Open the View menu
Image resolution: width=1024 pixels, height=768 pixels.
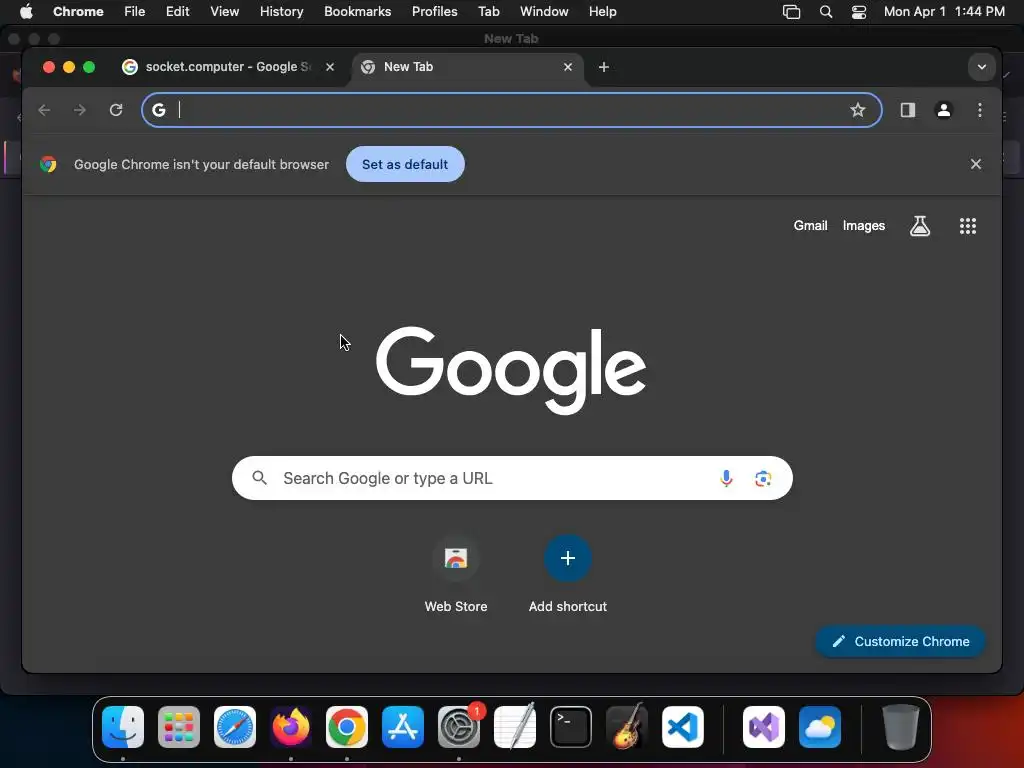(x=224, y=11)
